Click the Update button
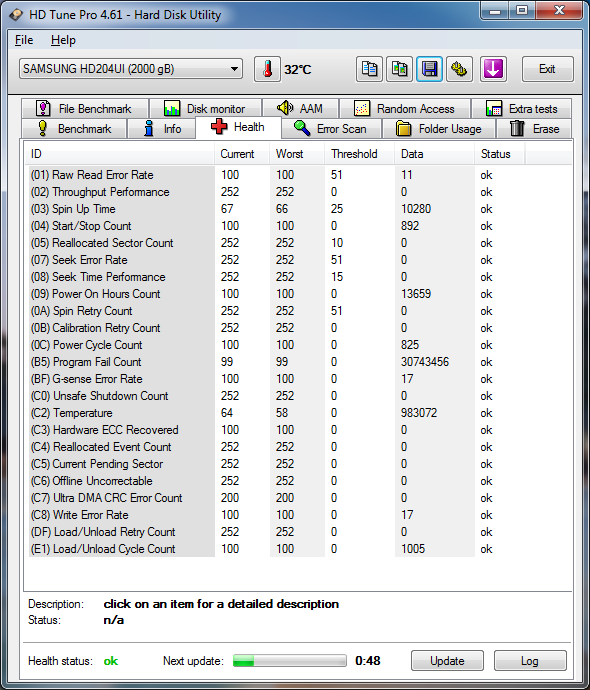The width and height of the screenshot is (590, 690). (447, 661)
